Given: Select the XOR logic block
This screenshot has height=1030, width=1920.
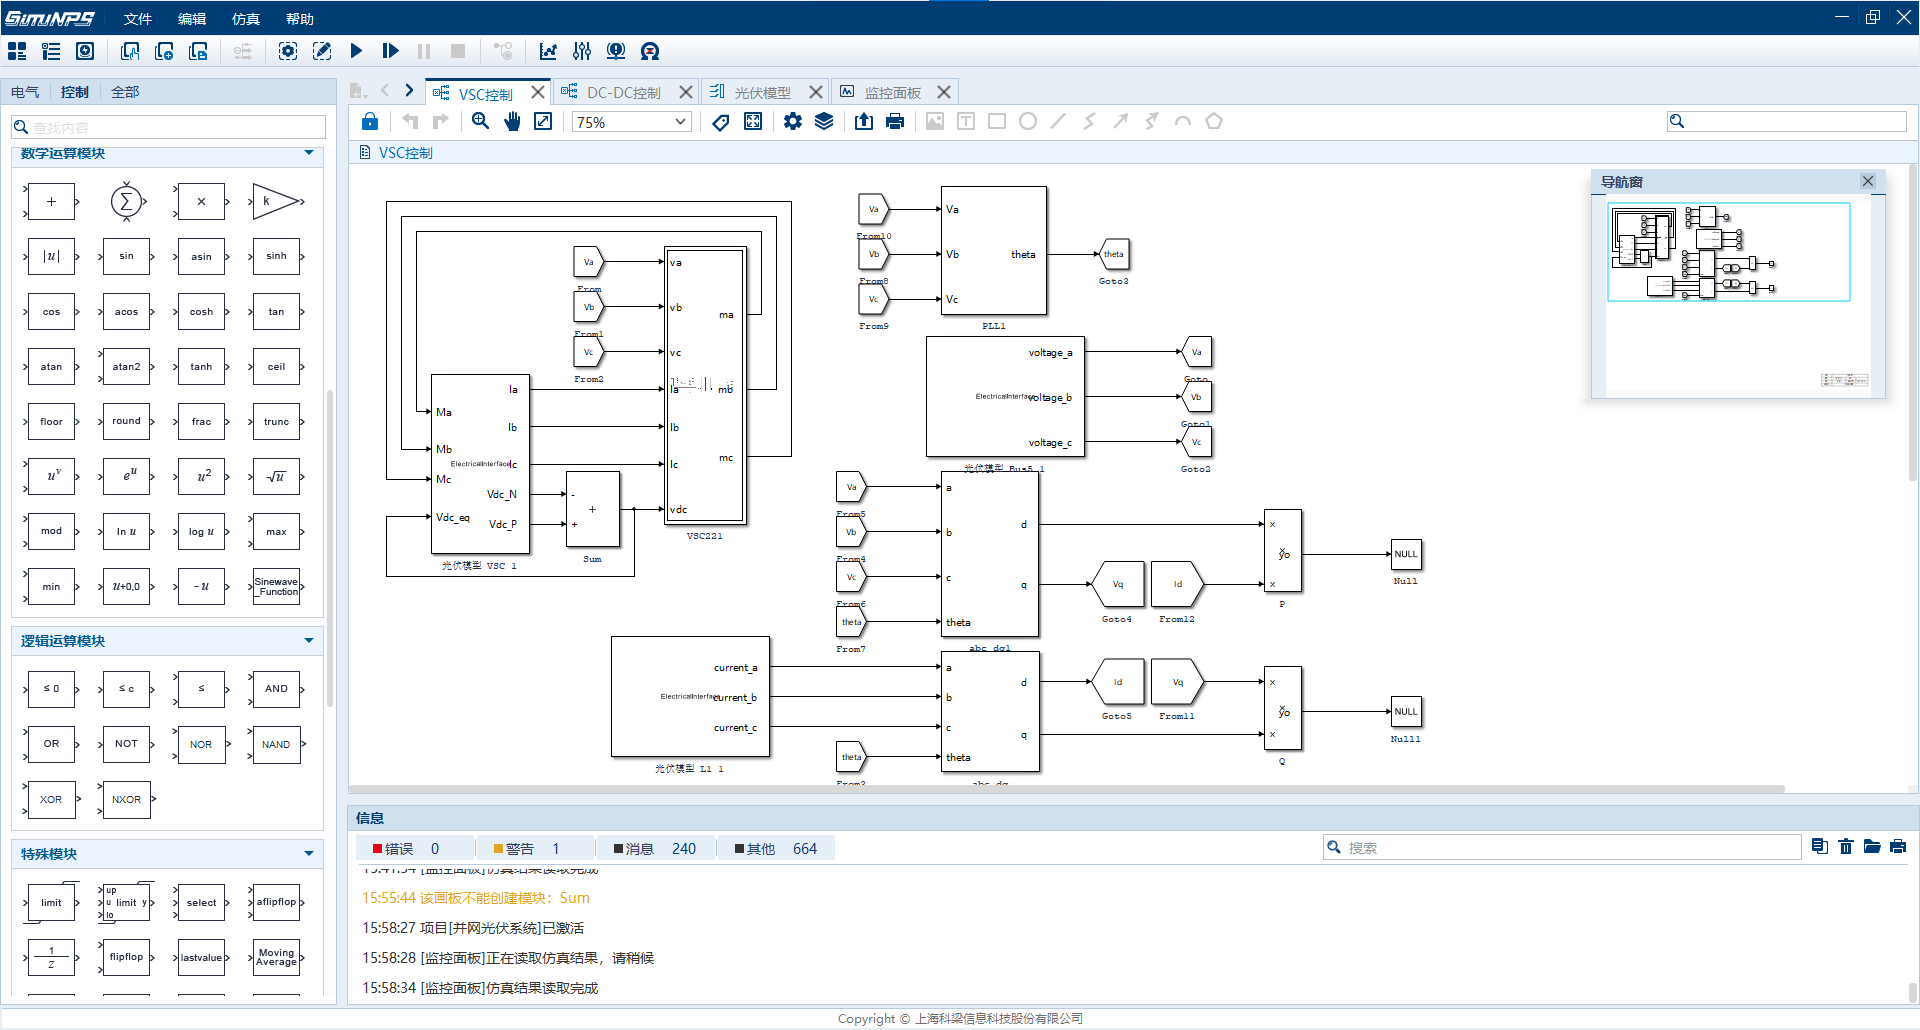Looking at the screenshot, I should pos(51,800).
